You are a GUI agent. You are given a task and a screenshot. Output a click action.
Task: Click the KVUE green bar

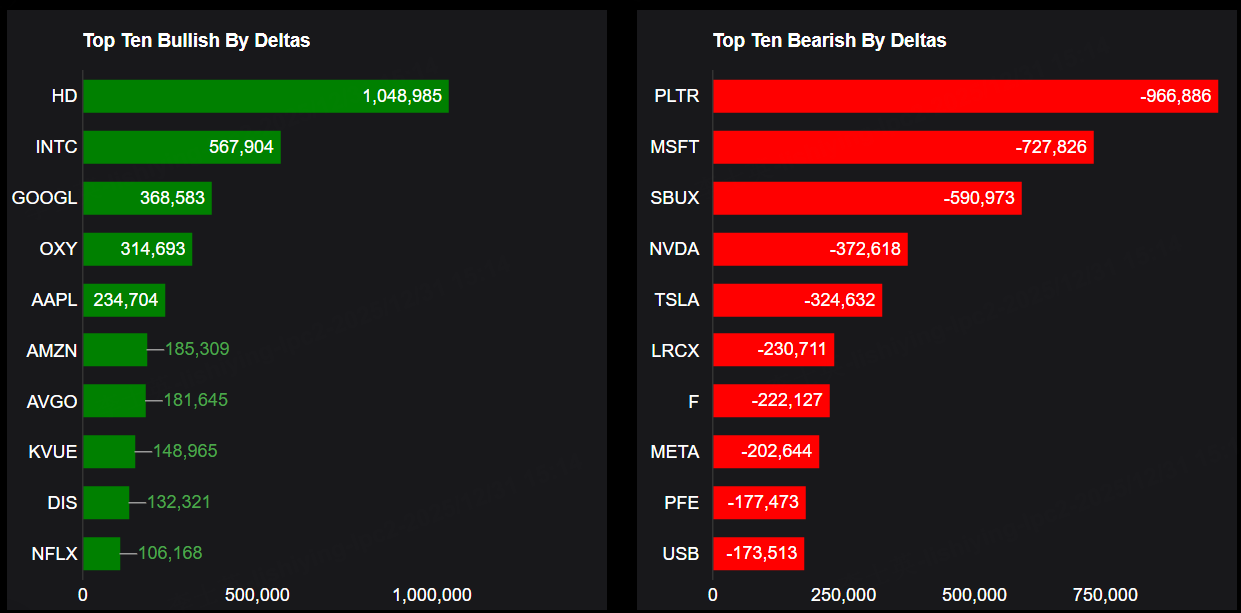click(109, 452)
